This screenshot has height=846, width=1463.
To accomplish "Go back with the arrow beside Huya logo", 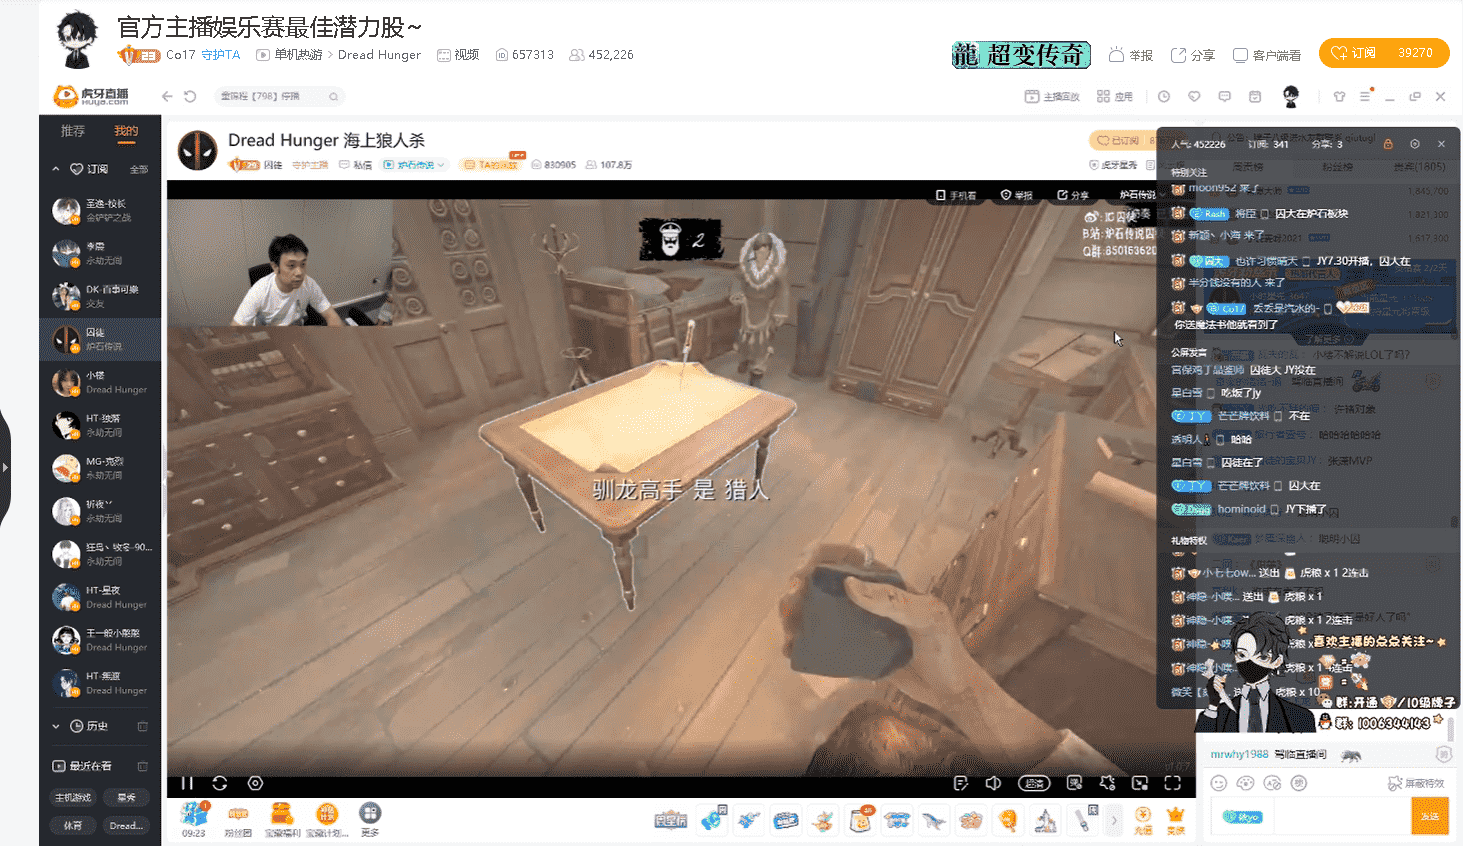I will (167, 96).
